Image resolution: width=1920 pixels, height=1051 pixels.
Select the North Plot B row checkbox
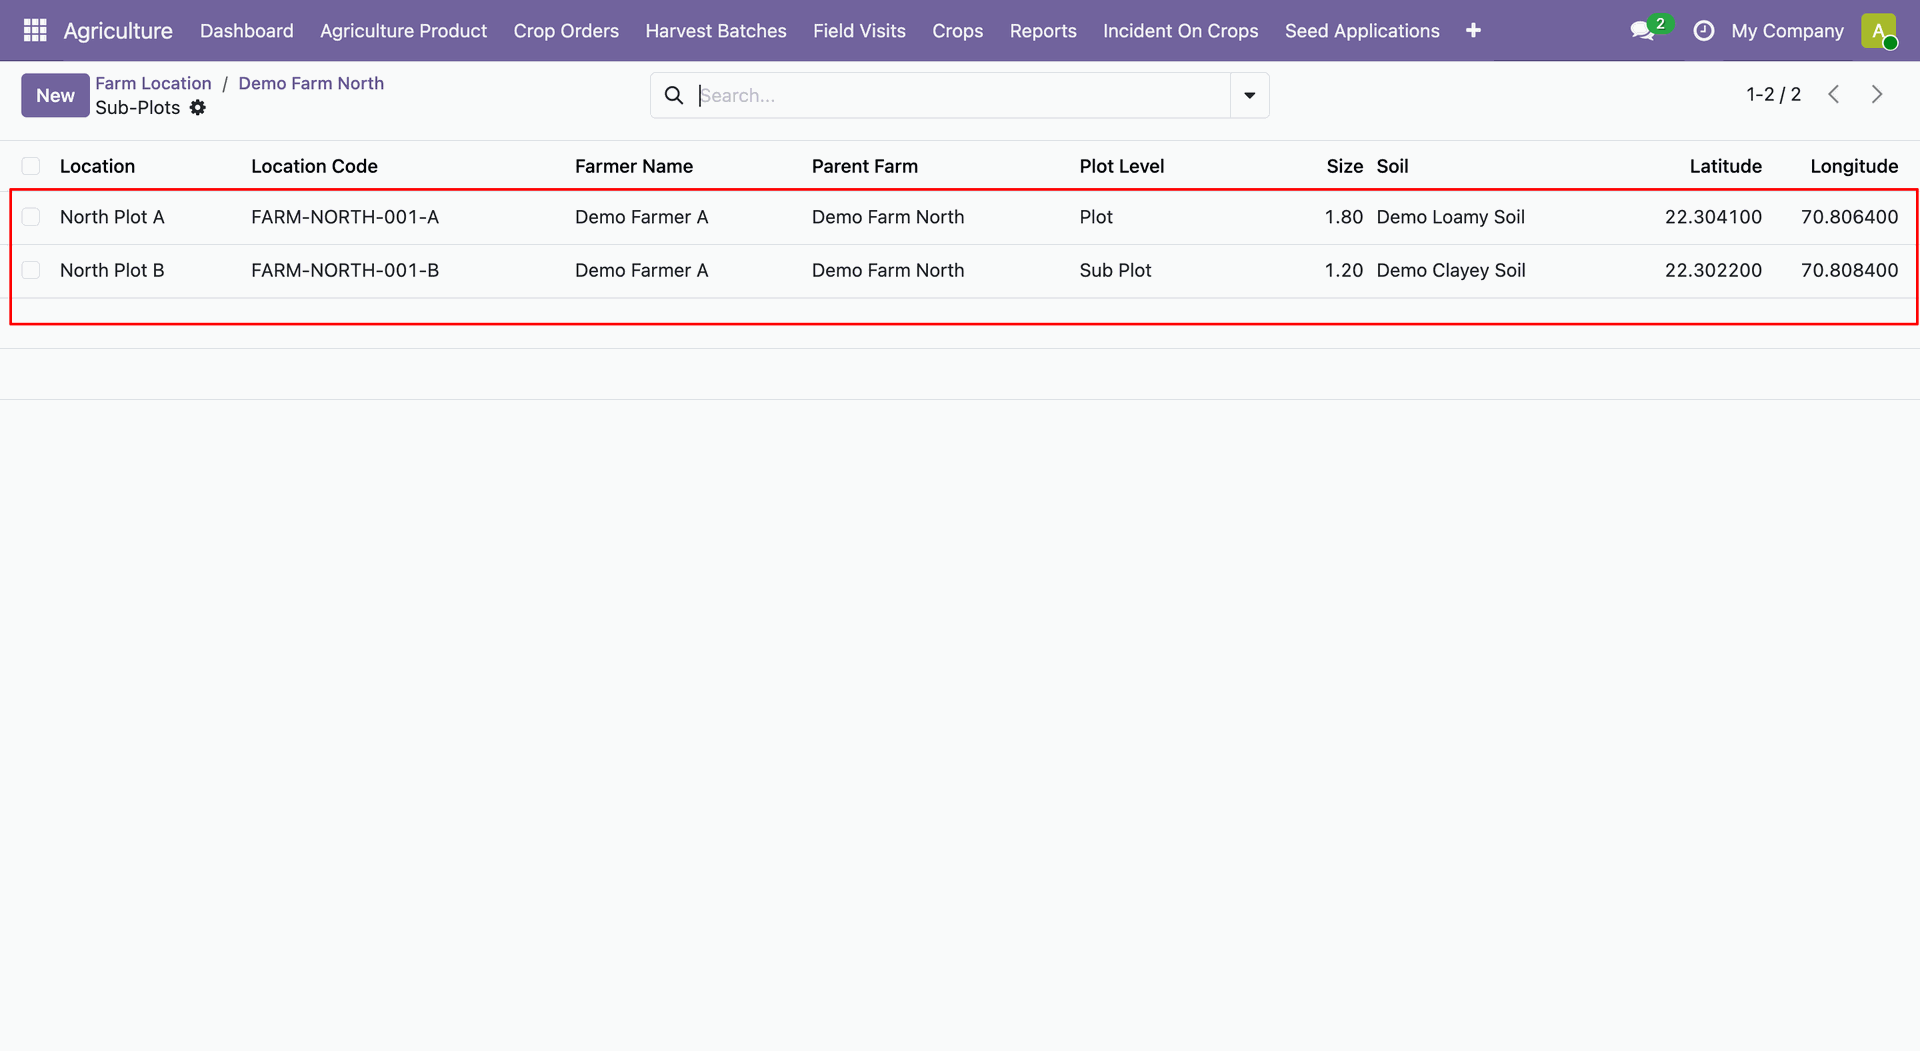31,270
